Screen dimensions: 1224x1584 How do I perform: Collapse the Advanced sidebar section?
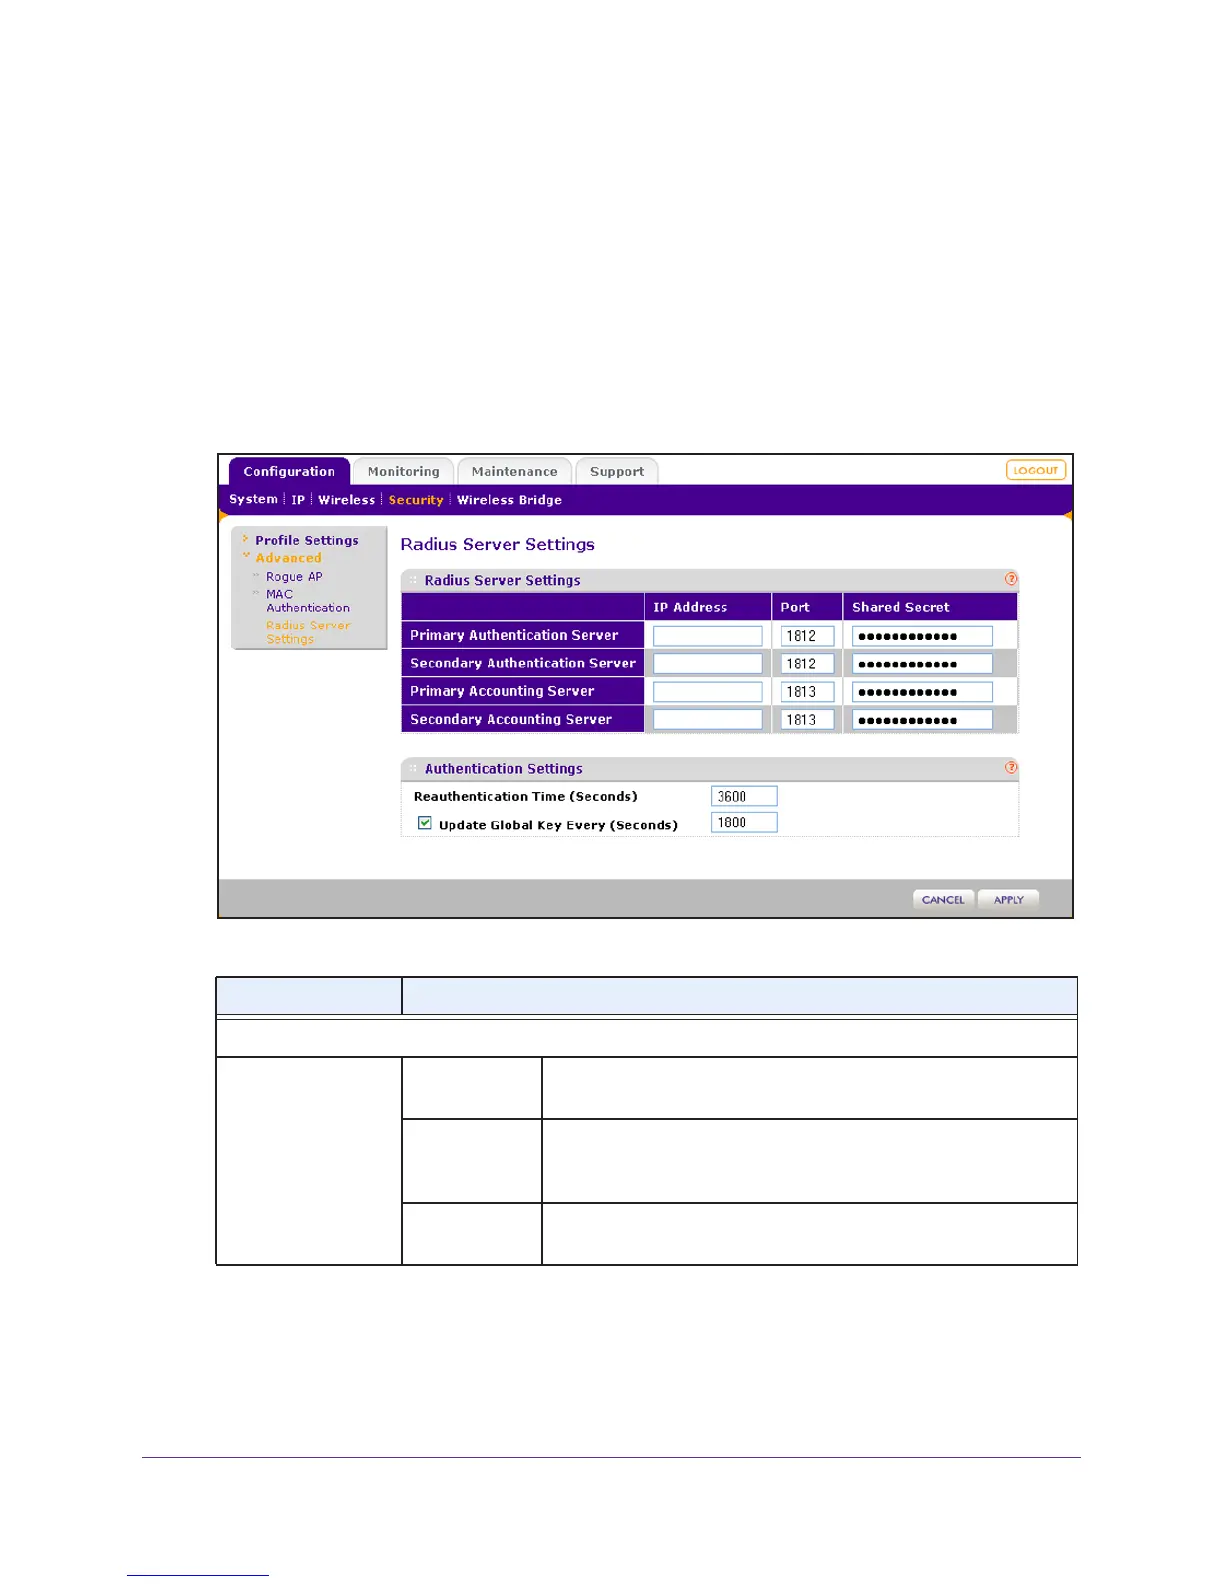[288, 558]
